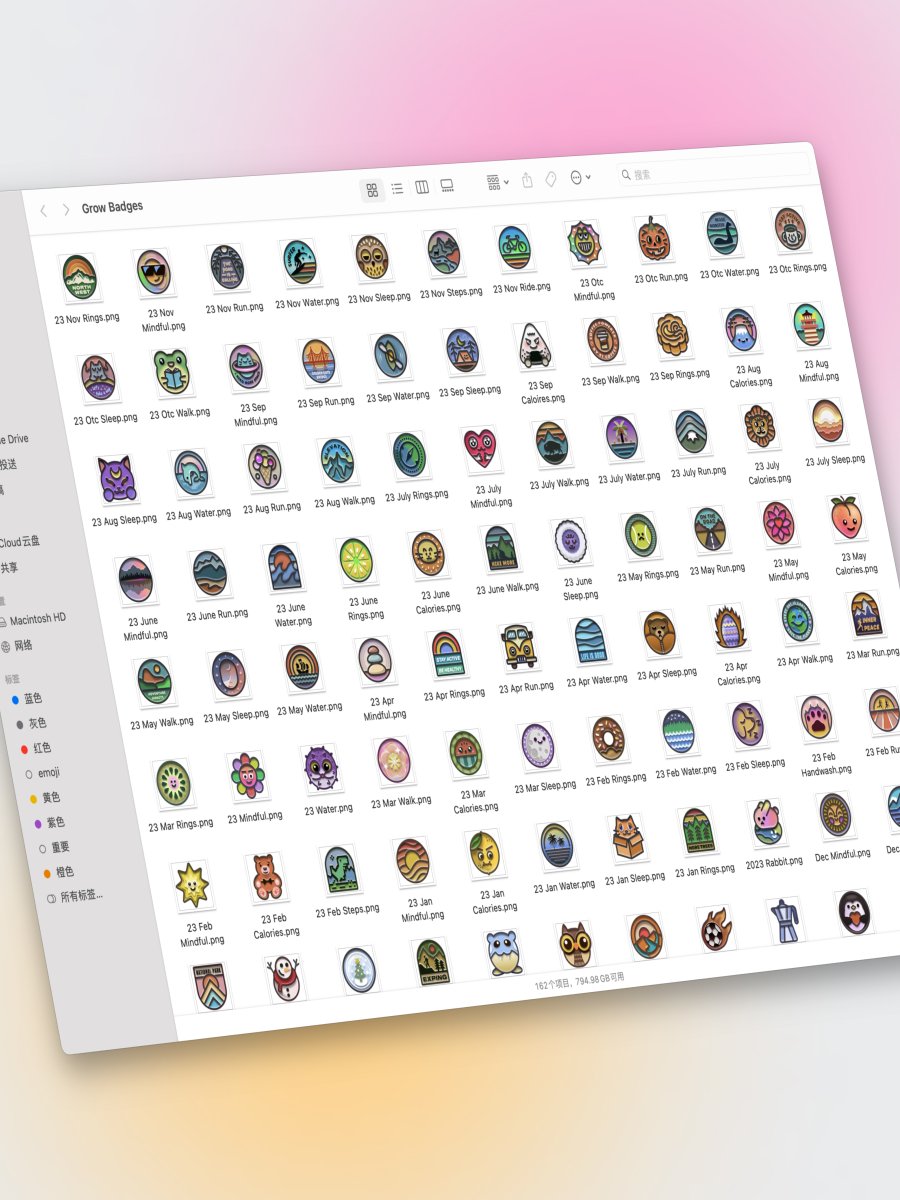Click the Share toolbar icon
Viewport: 900px width, 1200px height.
coord(527,180)
